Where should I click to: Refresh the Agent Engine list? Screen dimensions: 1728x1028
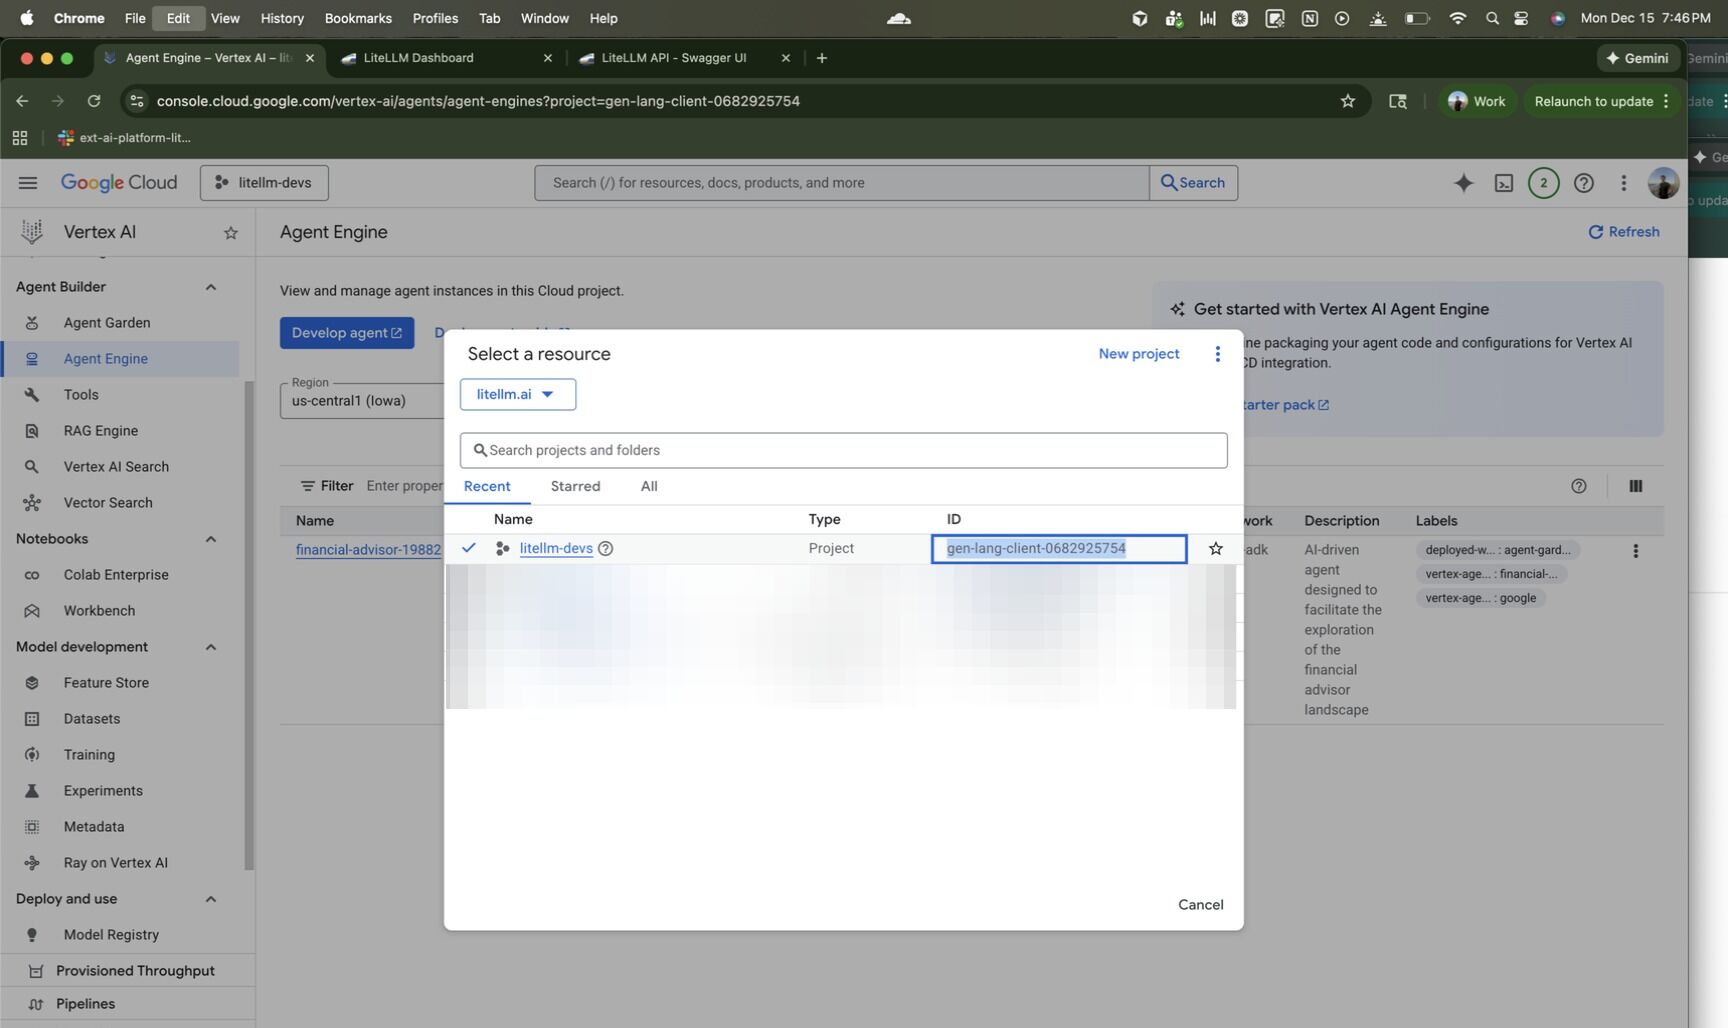click(1623, 232)
